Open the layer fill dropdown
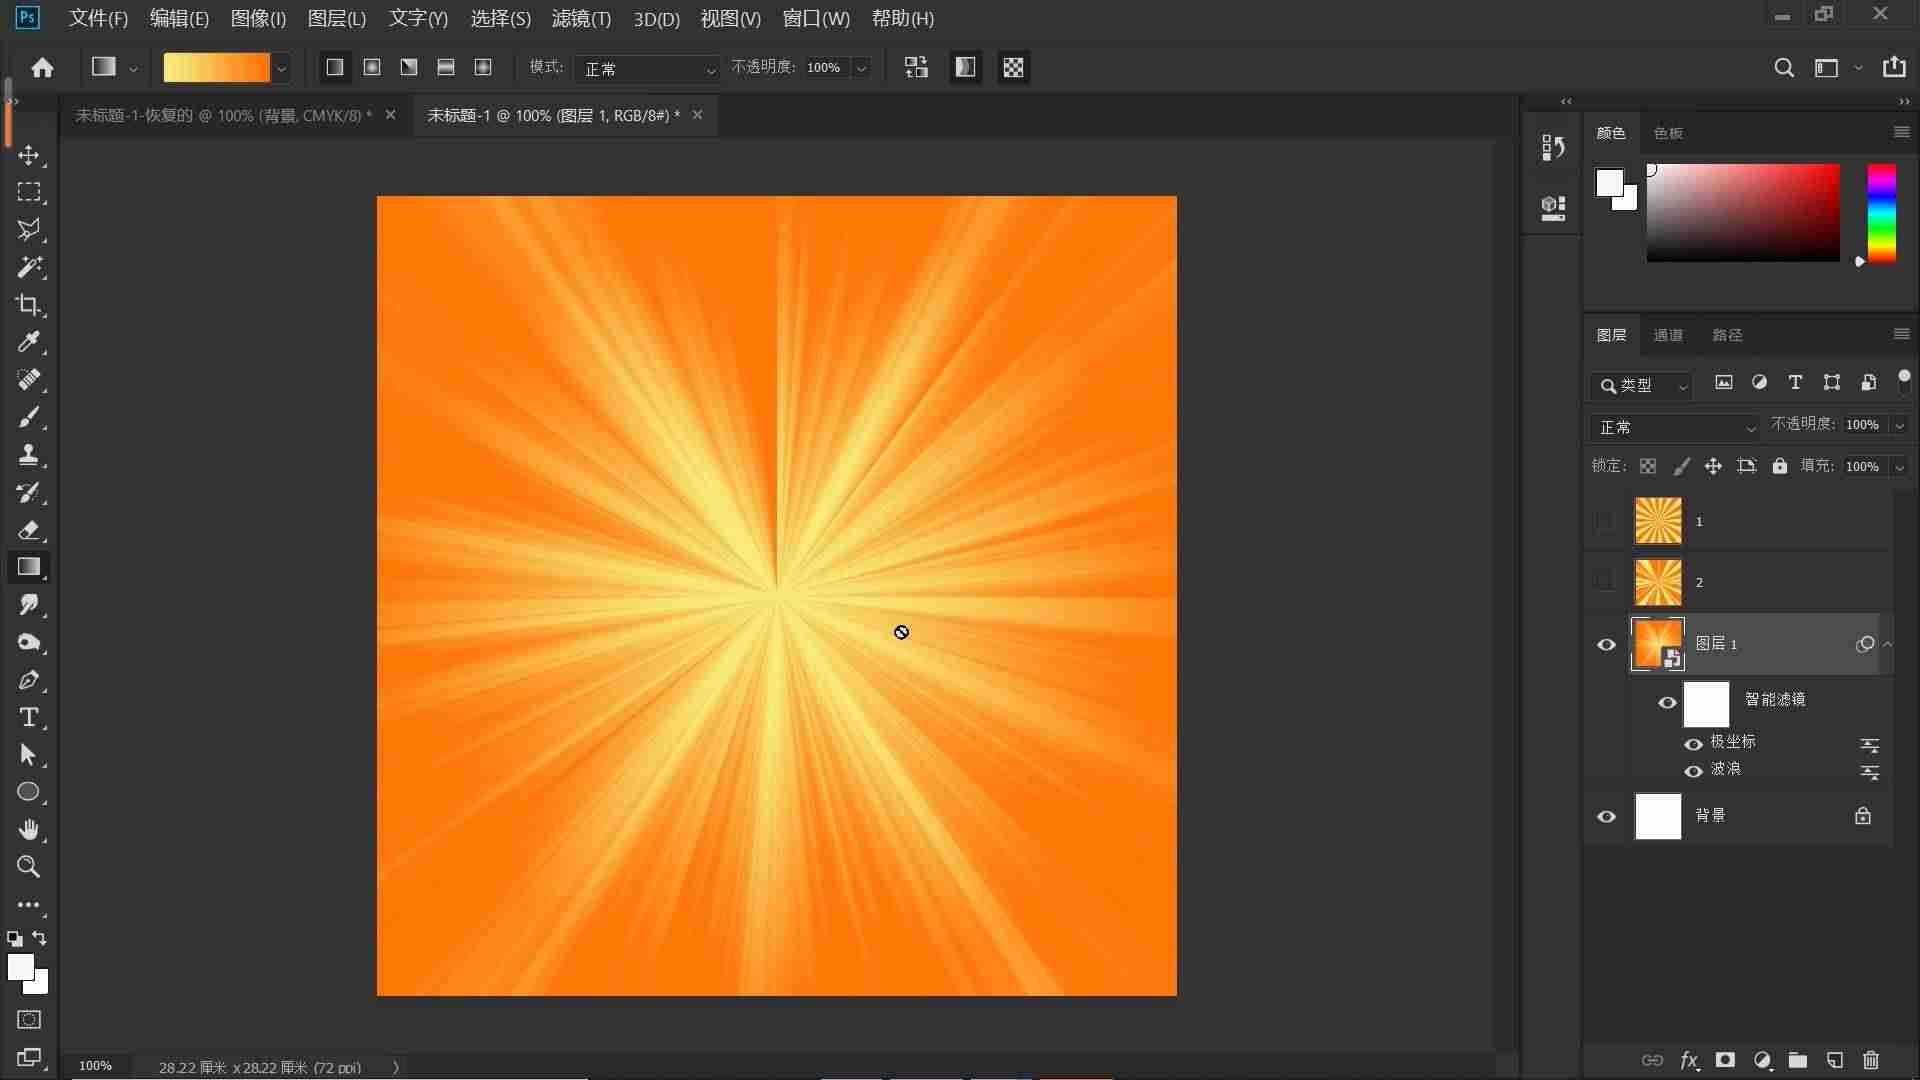Image resolution: width=1920 pixels, height=1080 pixels. (1899, 467)
